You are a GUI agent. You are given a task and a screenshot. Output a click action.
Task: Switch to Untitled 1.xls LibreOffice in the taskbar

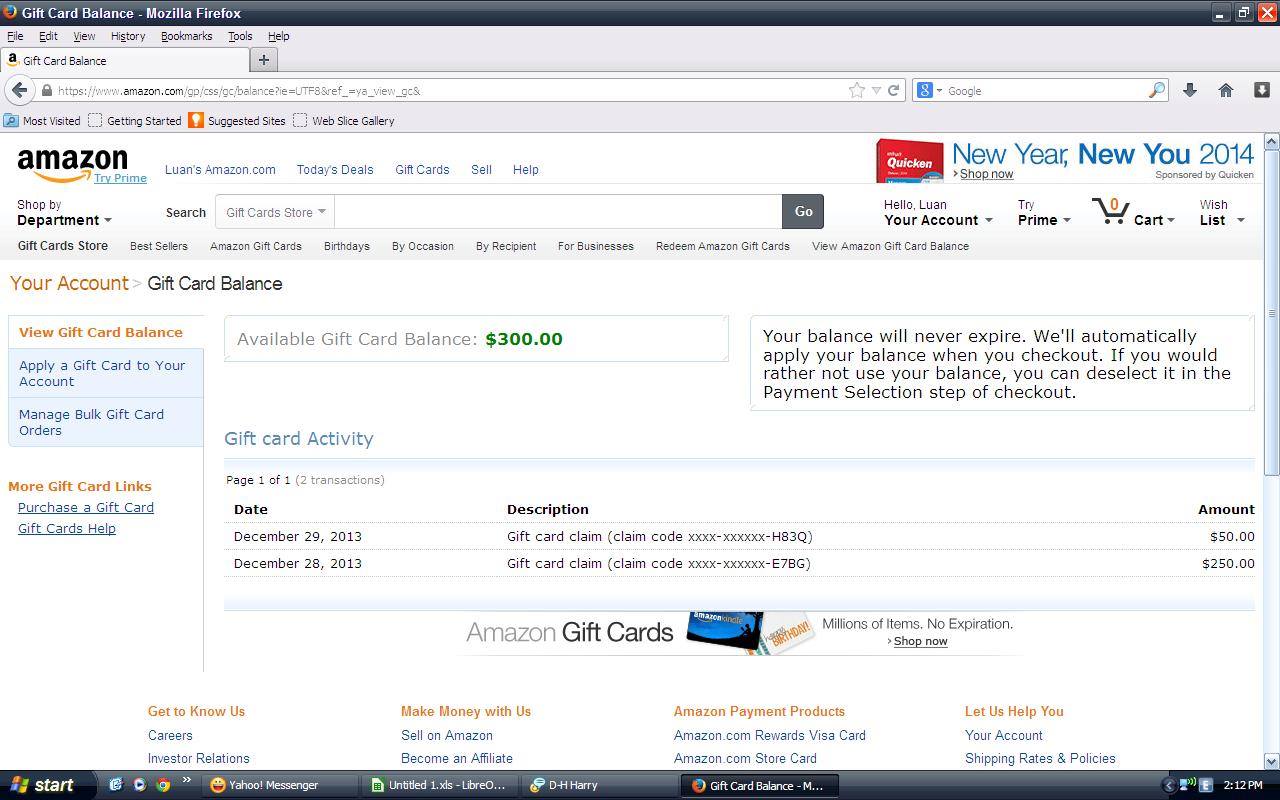439,785
